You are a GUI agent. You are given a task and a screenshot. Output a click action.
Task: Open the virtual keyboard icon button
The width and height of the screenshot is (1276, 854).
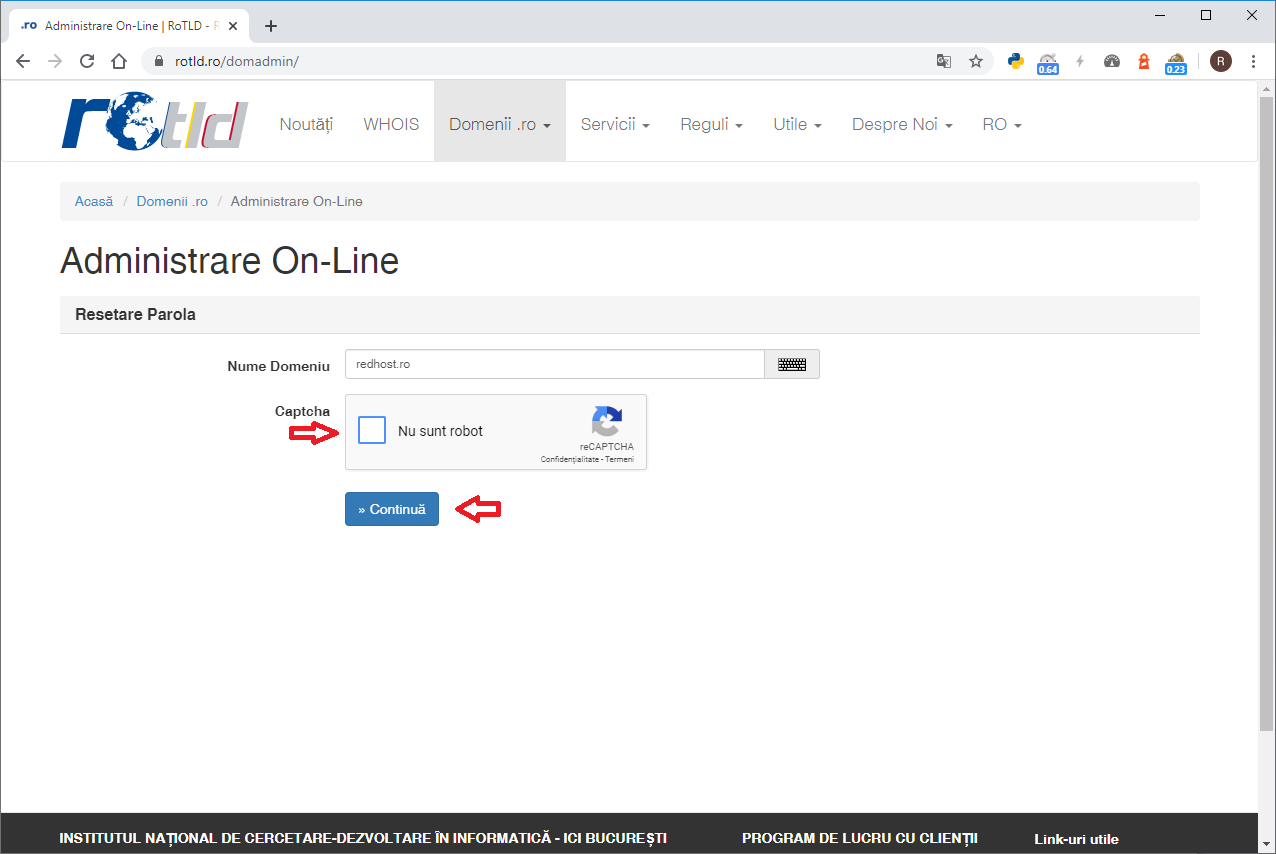[x=792, y=365]
